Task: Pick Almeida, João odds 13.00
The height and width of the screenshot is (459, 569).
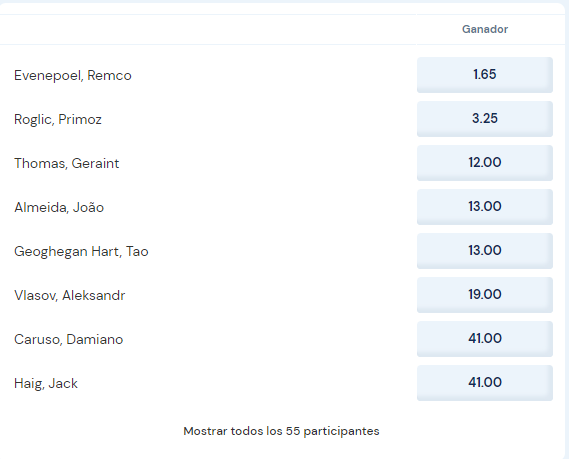Action: click(485, 207)
